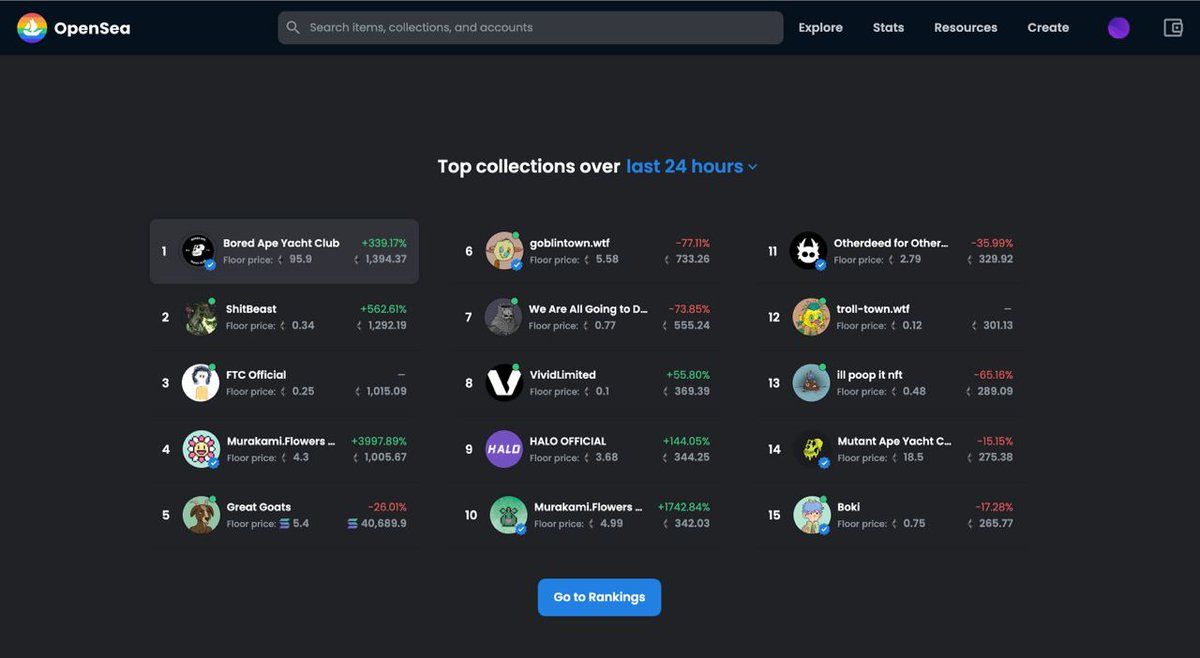
Task: Open the troll-town.wtf collection name
Action: coord(873,309)
